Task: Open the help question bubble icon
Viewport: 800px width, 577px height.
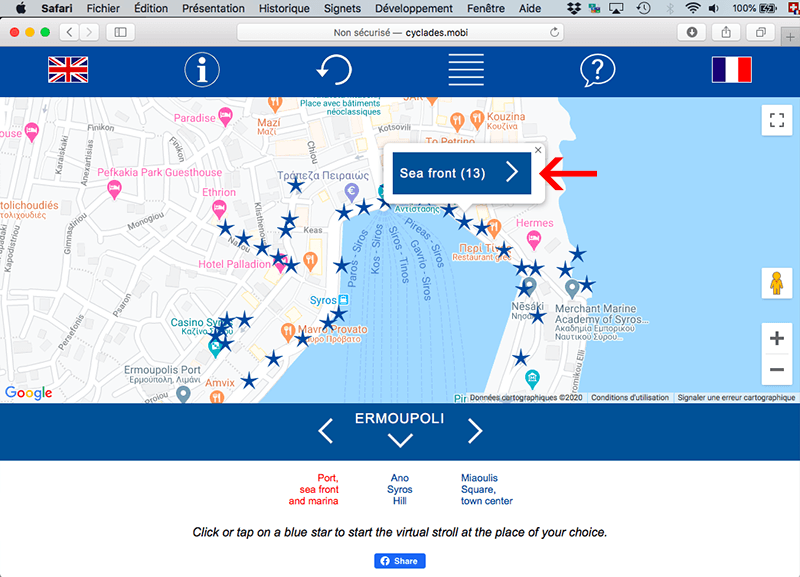Action: pos(597,70)
